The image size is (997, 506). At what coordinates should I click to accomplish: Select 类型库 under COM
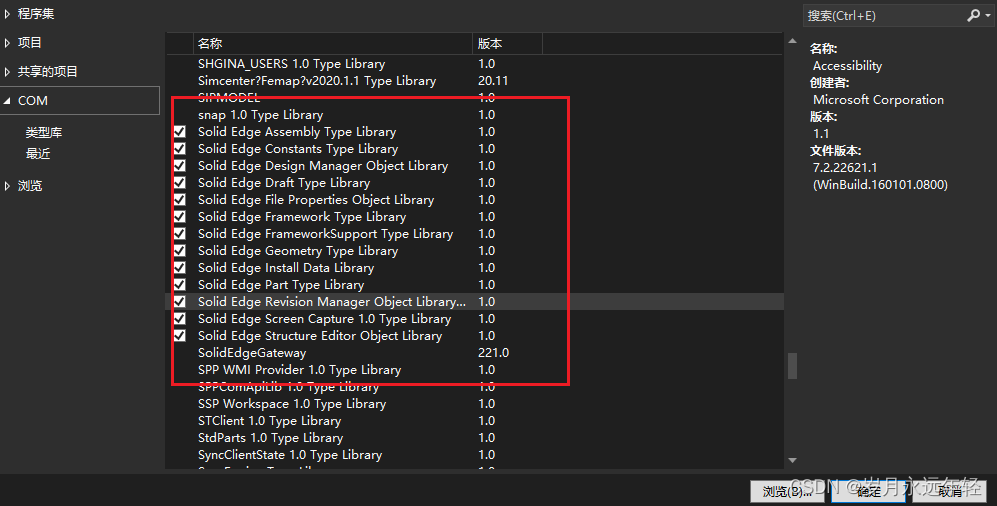point(44,133)
